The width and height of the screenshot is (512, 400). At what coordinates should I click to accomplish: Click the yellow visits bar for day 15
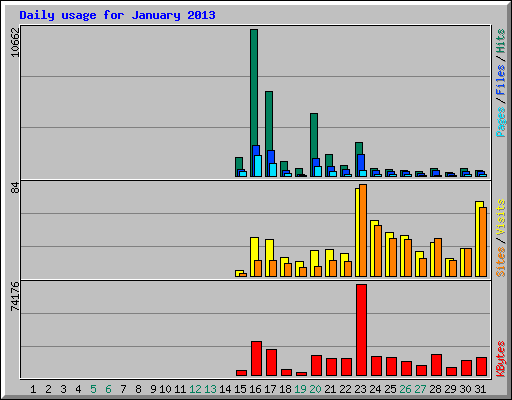click(x=238, y=273)
